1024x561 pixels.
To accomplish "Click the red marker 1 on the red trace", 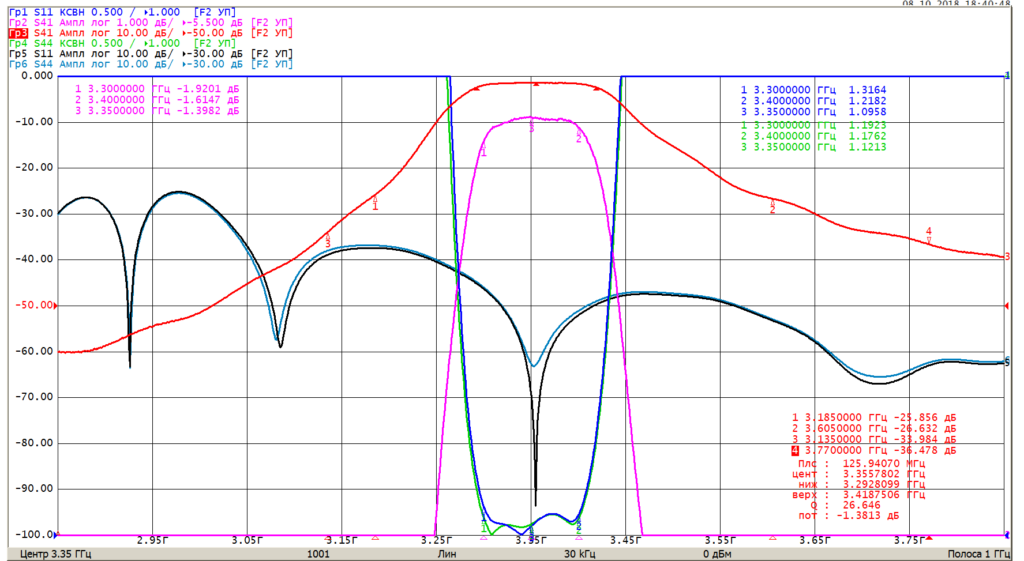I will click(375, 202).
